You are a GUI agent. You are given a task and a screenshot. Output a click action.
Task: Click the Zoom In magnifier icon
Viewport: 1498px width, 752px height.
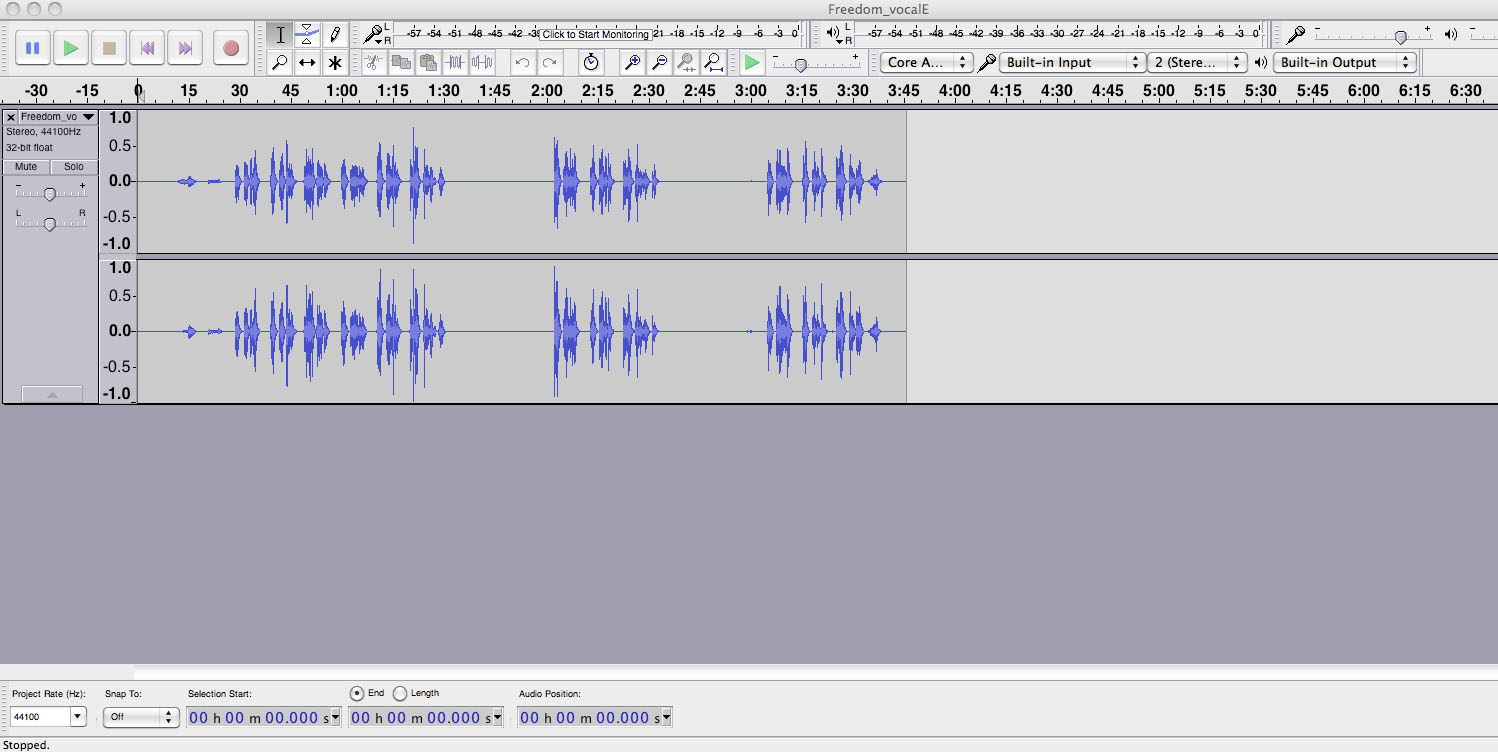632,63
